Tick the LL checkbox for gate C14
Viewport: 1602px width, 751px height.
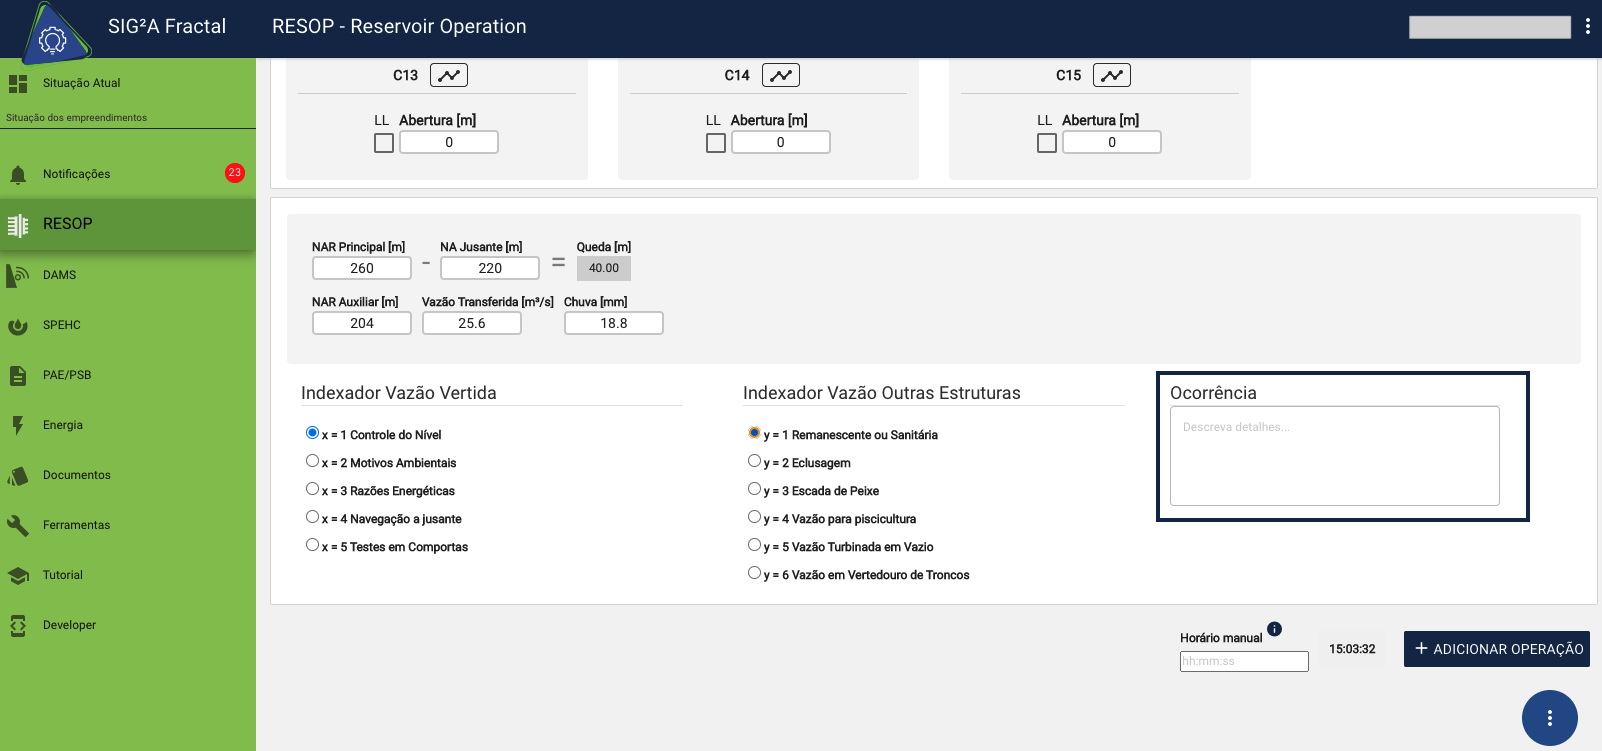coord(716,143)
